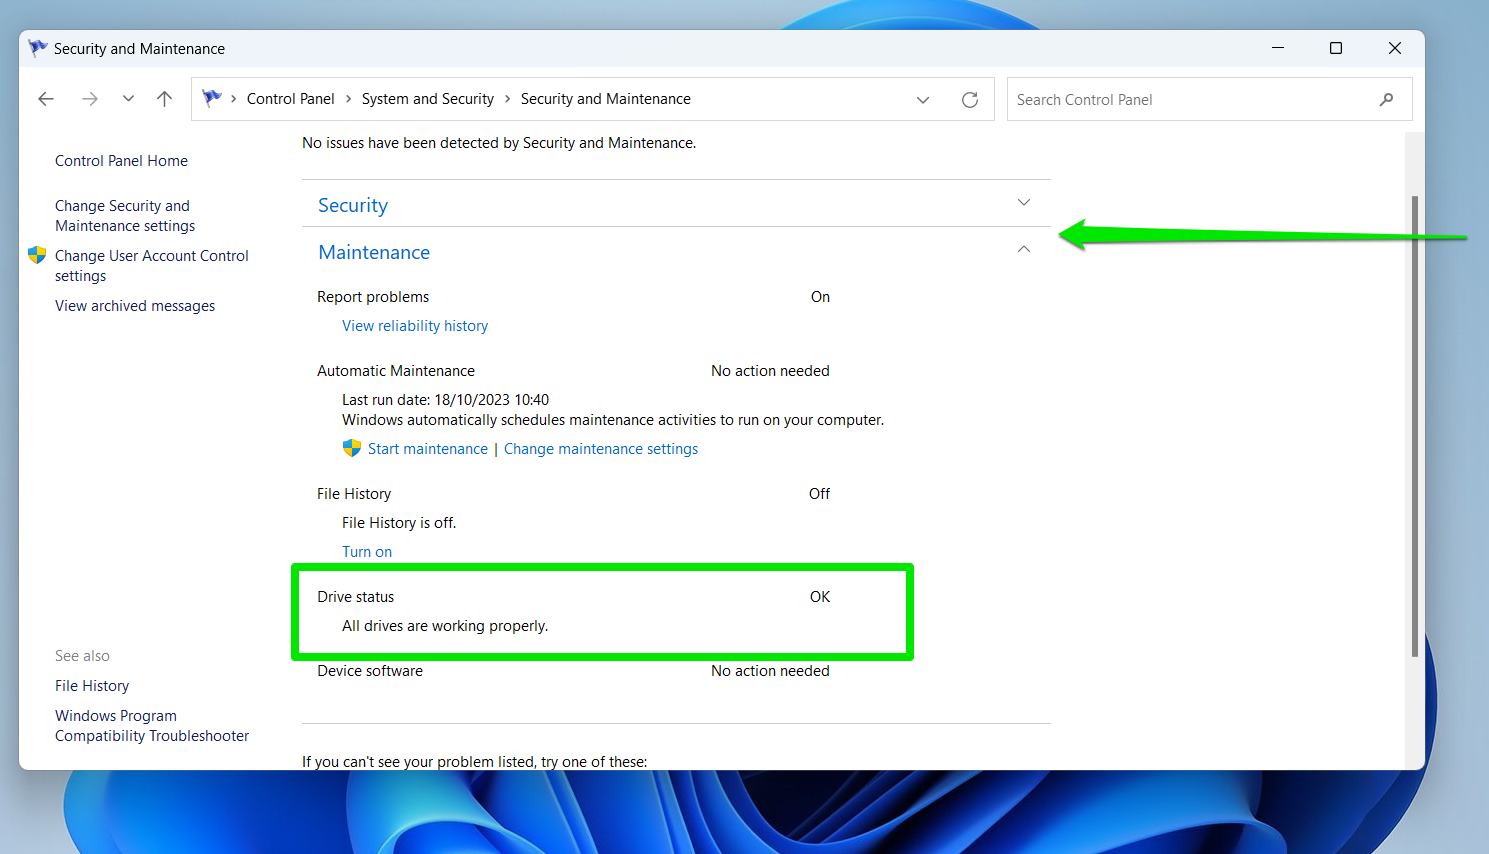Open the address bar history dropdown
This screenshot has height=854, width=1489.
point(923,100)
